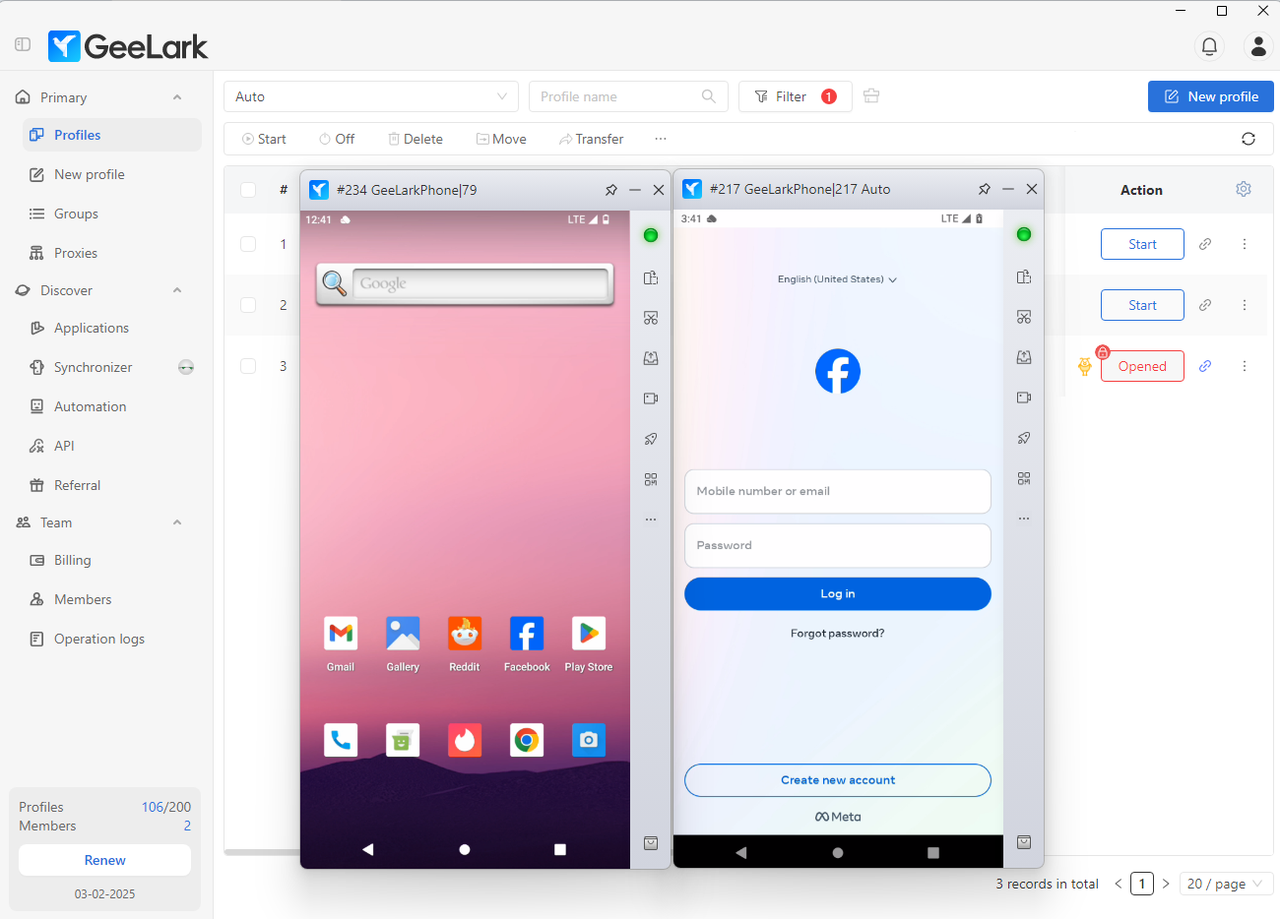This screenshot has width=1280, height=919.
Task: Click Forgot password? link
Action: [x=837, y=633]
